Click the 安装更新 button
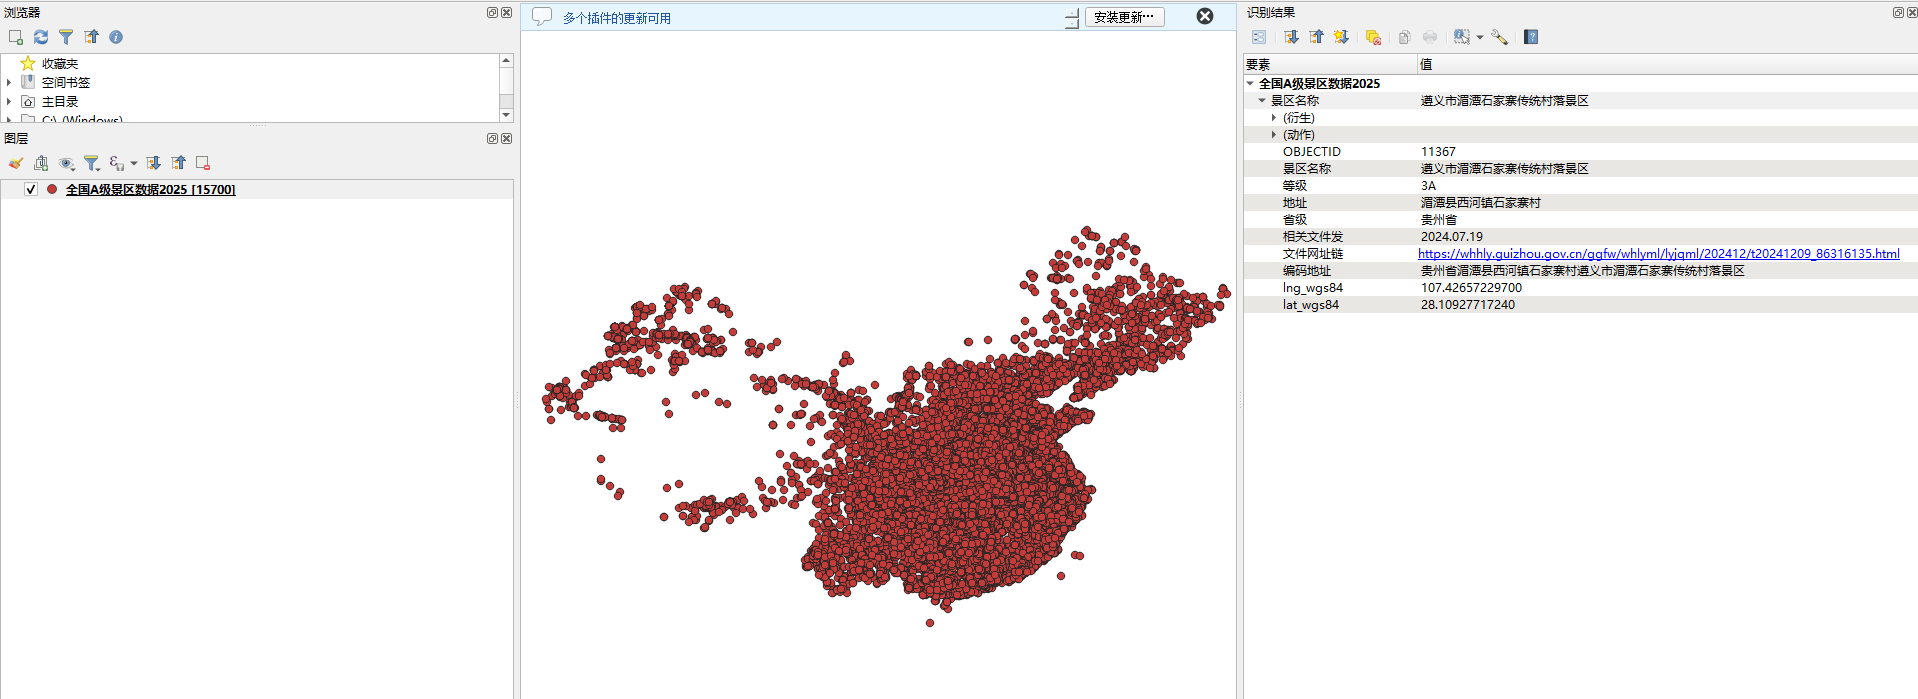1918x699 pixels. pos(1124,17)
